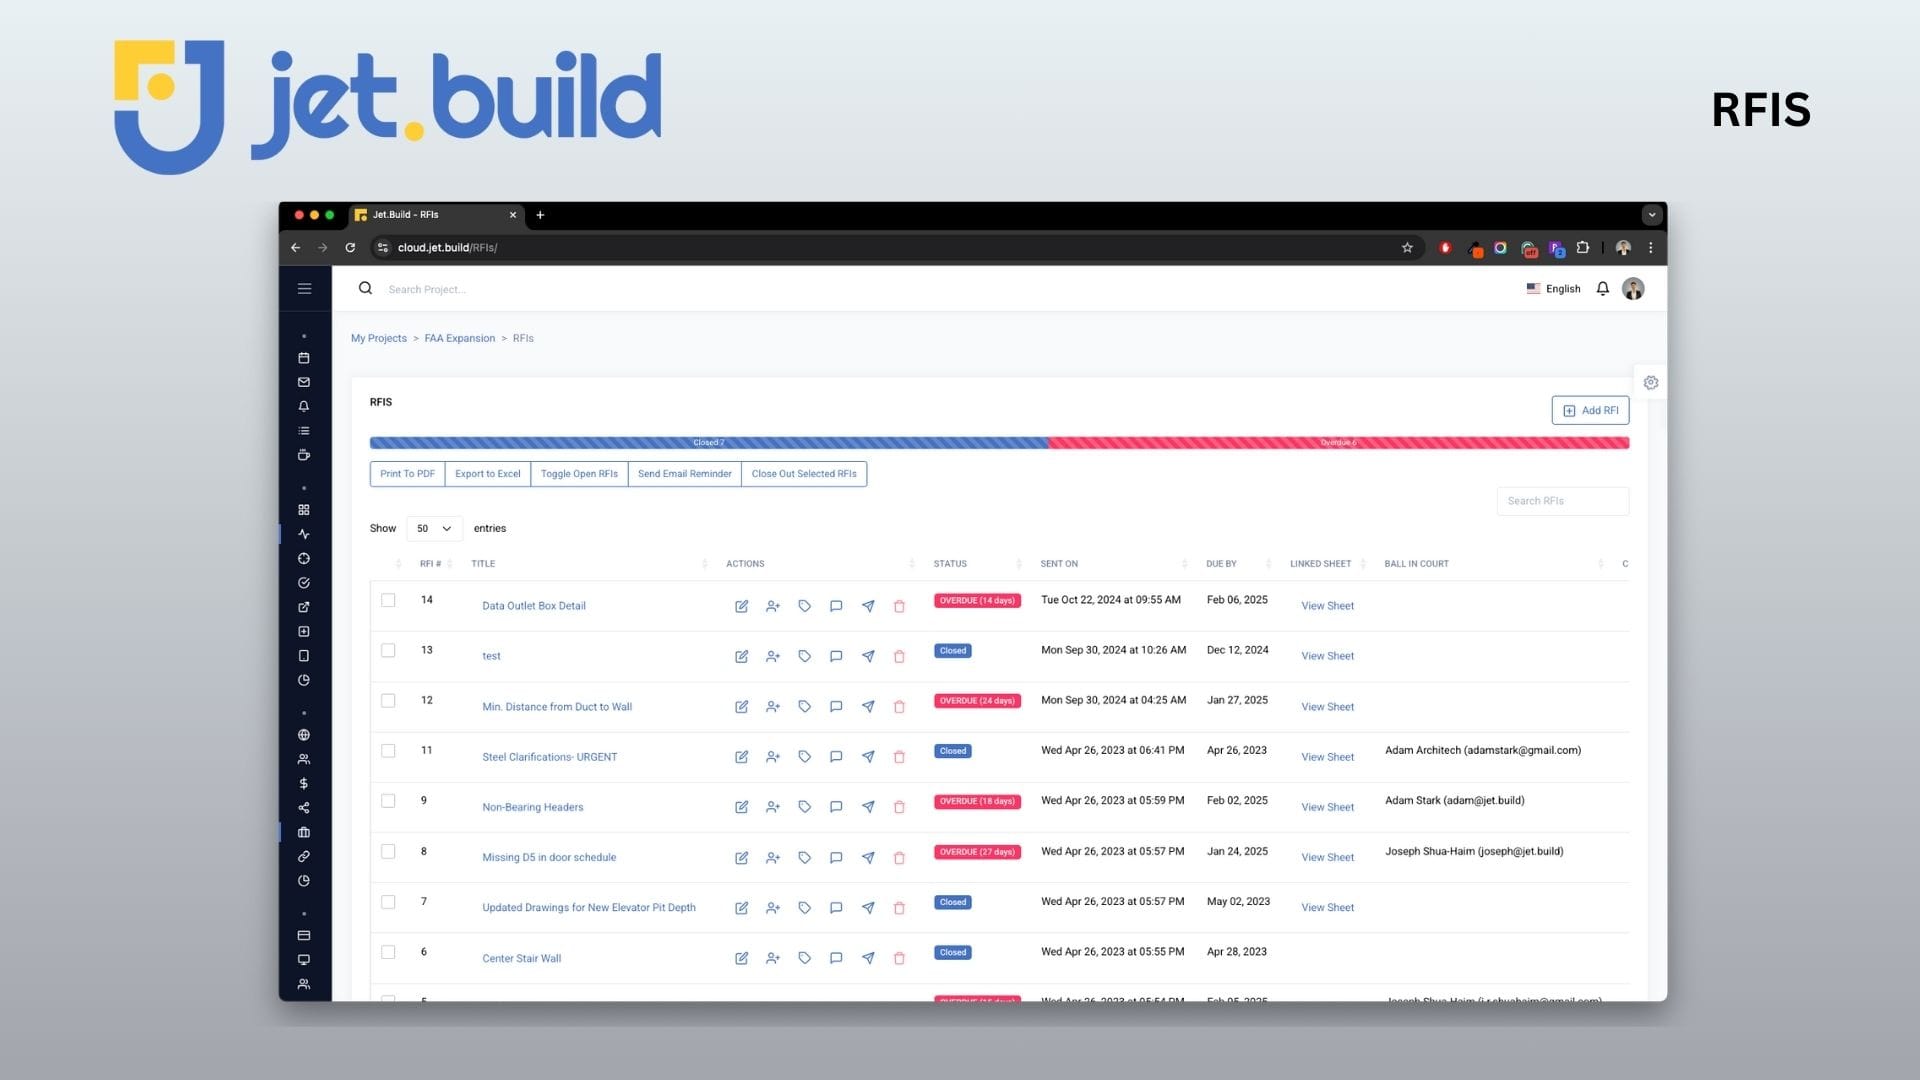The image size is (1920, 1080).
Task: Select checkbox for Min. Distance from Duct row
Action: [388, 701]
